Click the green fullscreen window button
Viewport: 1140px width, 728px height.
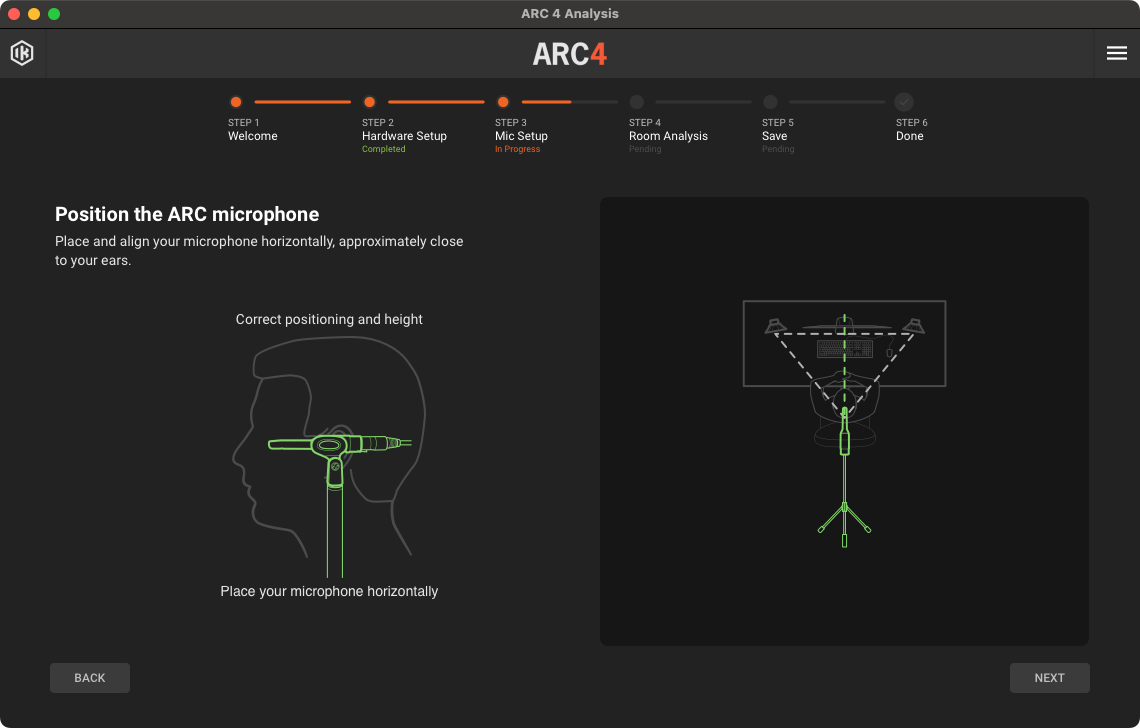54,14
